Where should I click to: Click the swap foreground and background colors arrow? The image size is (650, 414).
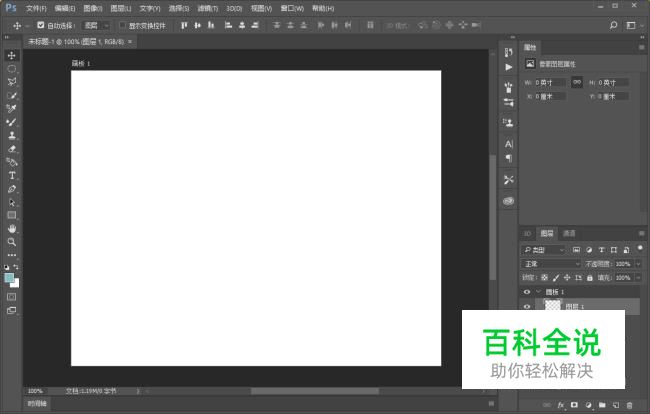[x=16, y=267]
